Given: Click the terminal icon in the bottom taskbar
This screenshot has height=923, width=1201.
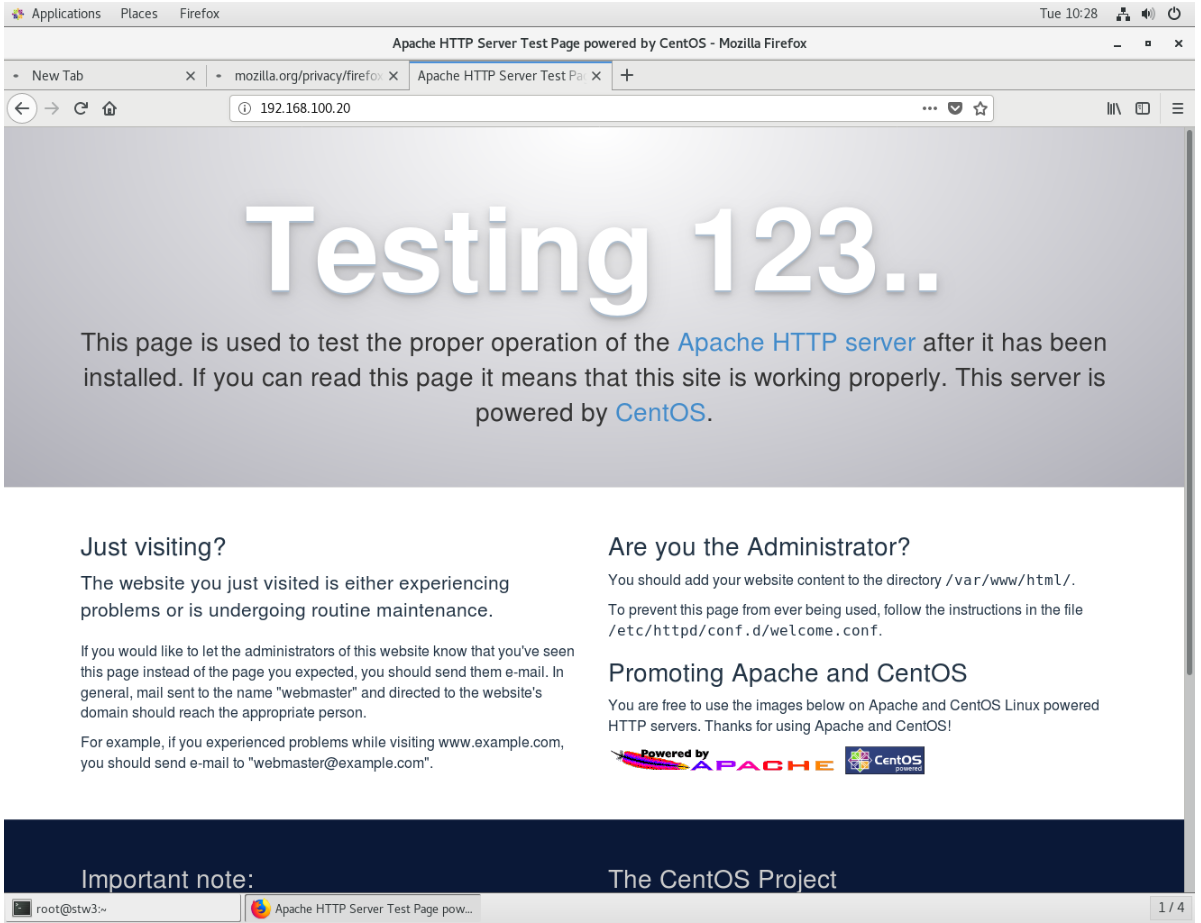Looking at the screenshot, I should (x=22, y=908).
